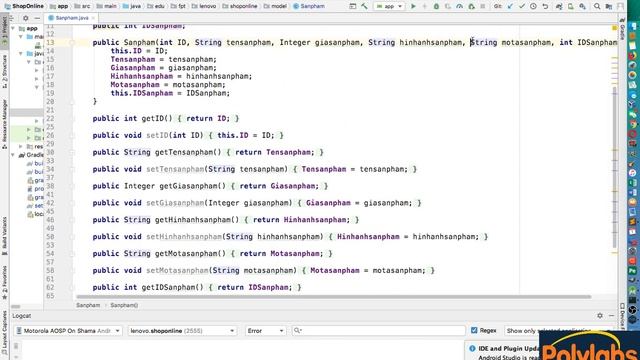Click the fold marker beside line 22

click(72, 118)
